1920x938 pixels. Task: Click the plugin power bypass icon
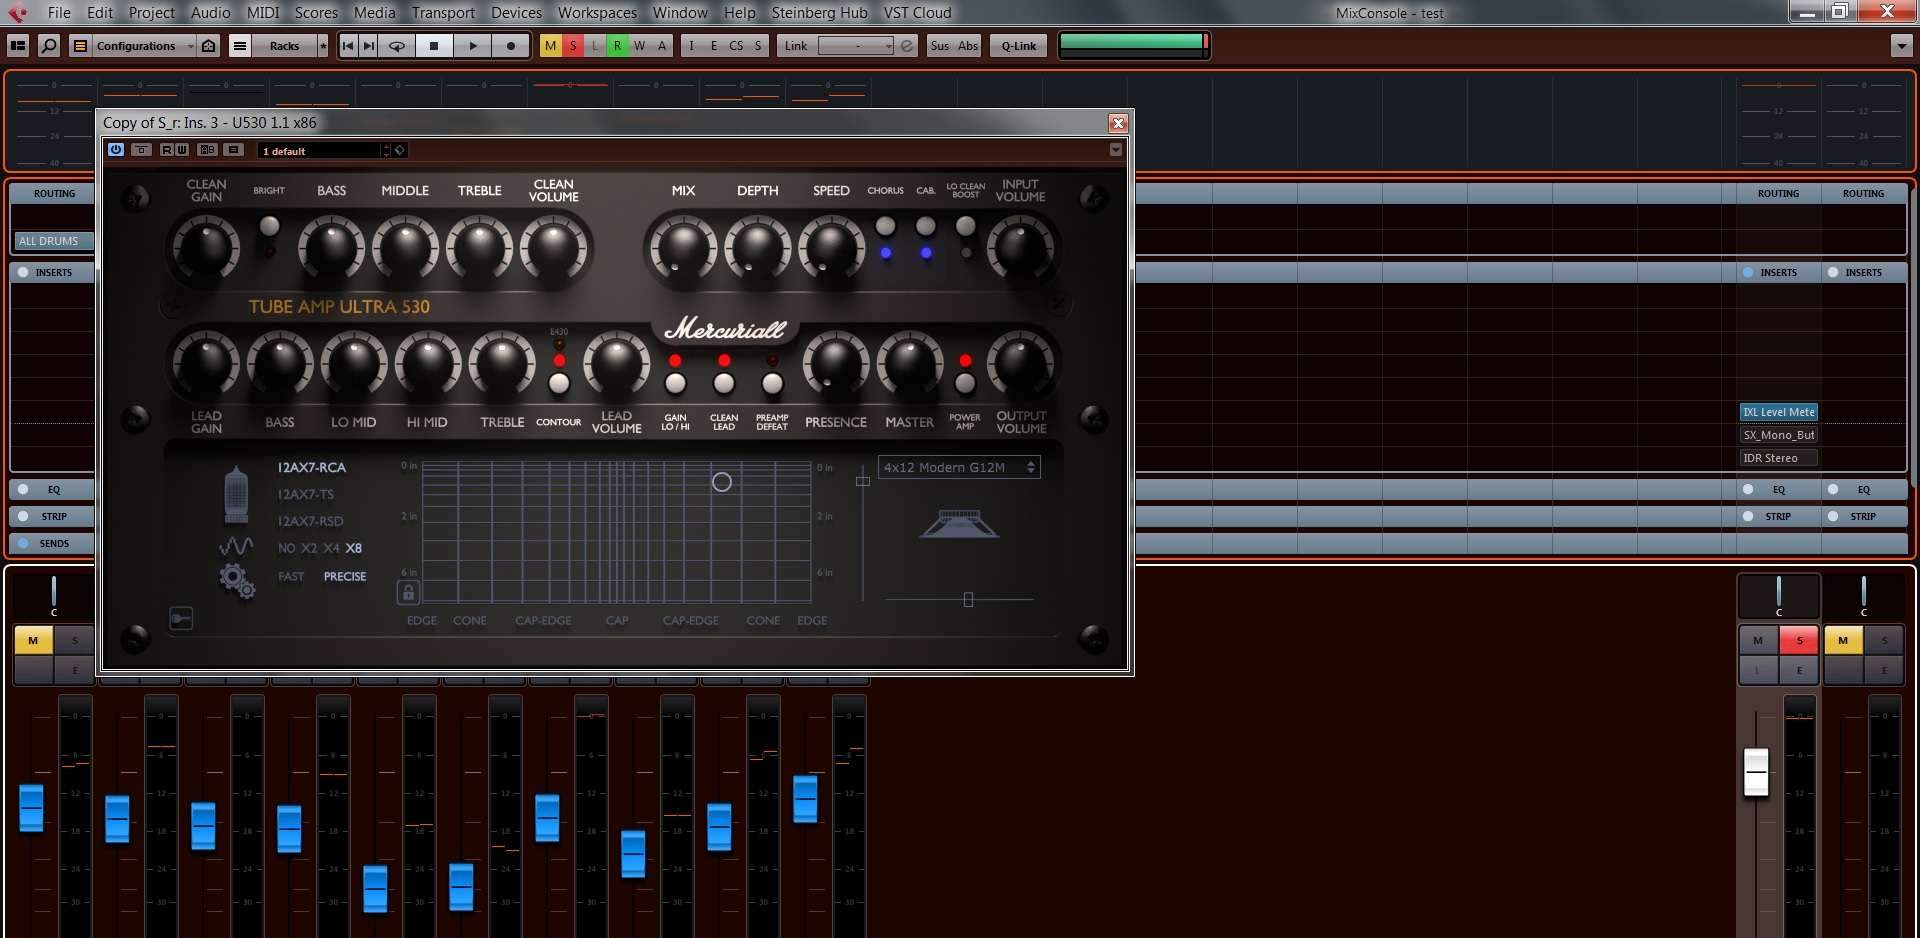click(116, 150)
